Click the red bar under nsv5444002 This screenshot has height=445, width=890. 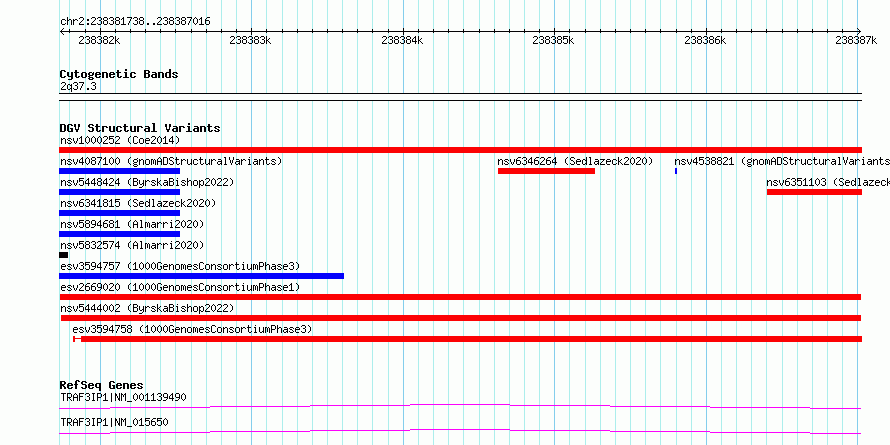click(461, 318)
